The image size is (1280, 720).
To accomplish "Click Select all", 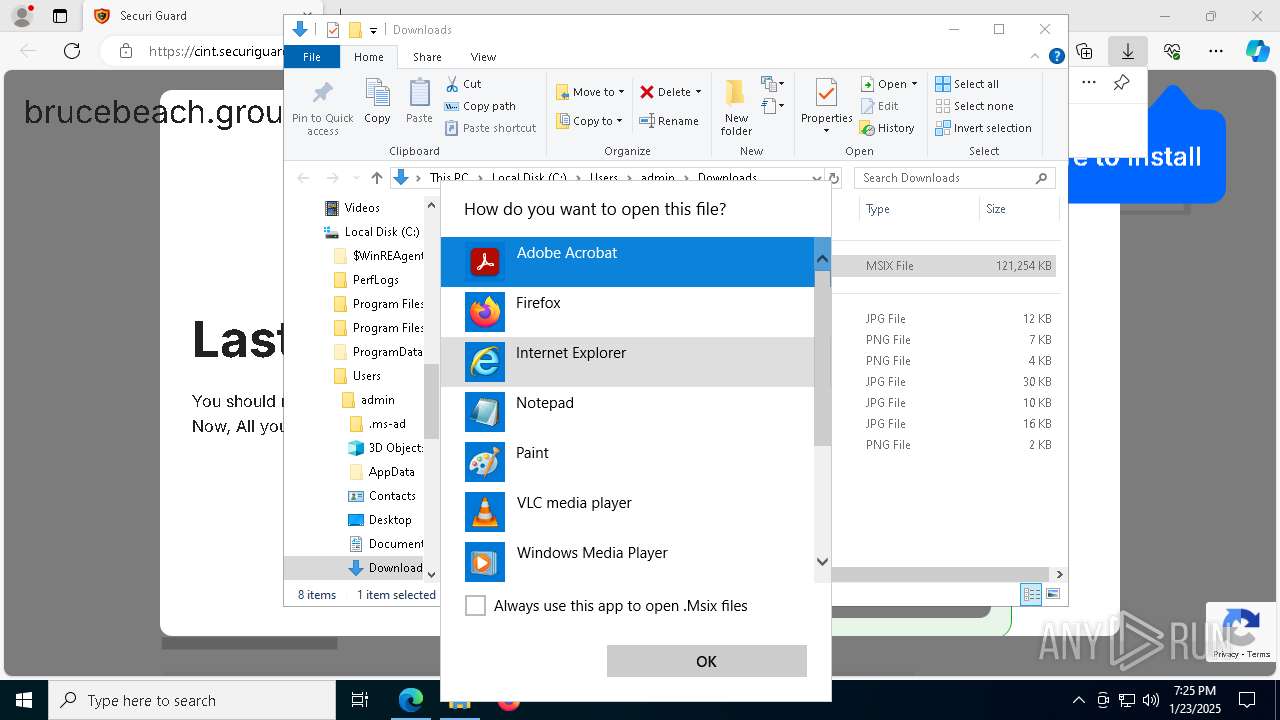I will 967,84.
